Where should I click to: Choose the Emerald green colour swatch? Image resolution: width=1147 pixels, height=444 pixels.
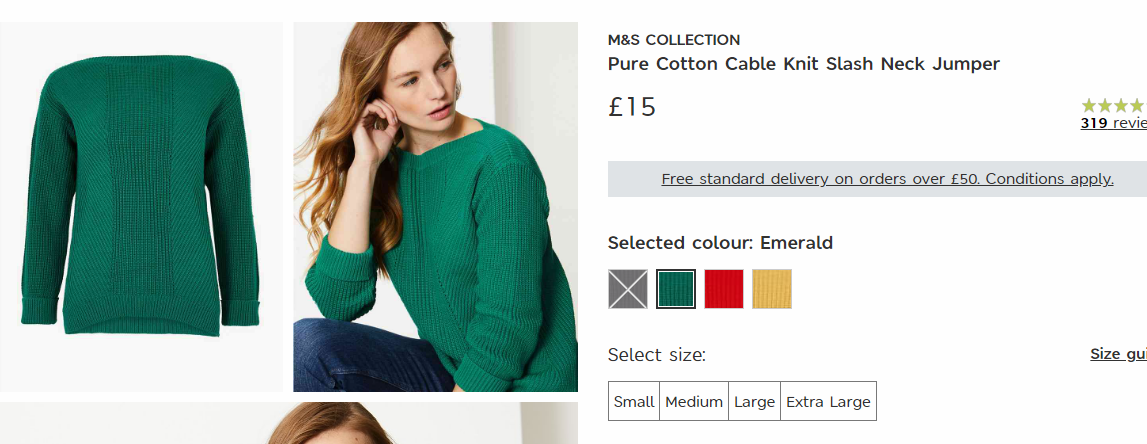(x=676, y=289)
